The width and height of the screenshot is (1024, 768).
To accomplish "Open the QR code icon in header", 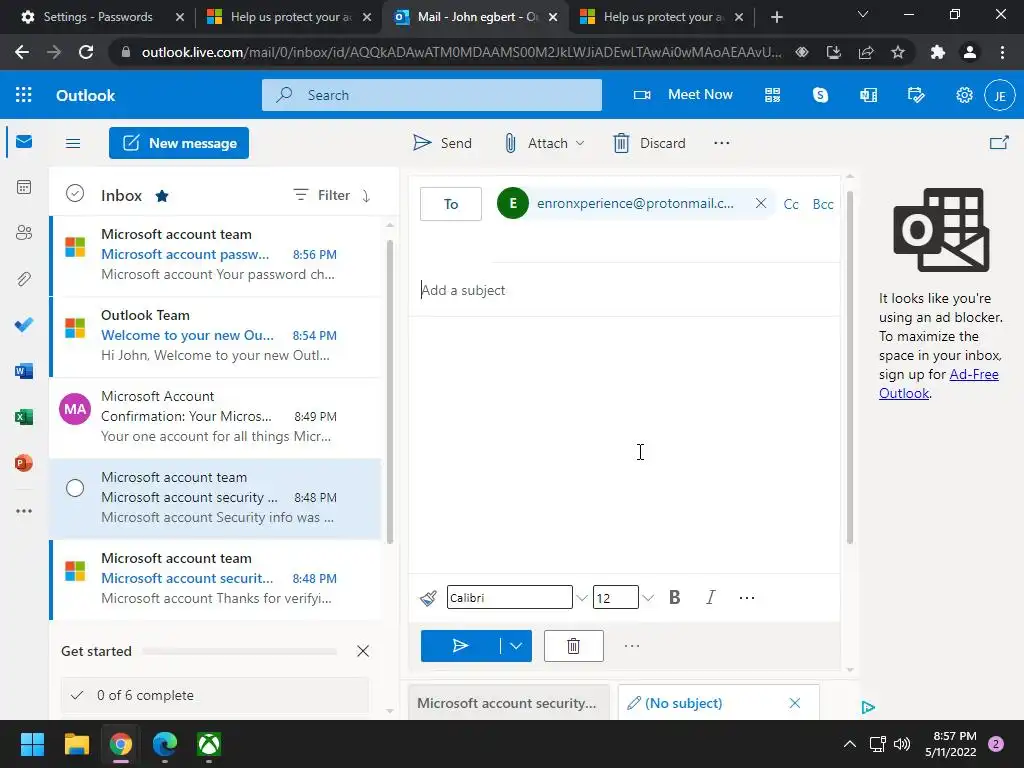I will [x=773, y=95].
